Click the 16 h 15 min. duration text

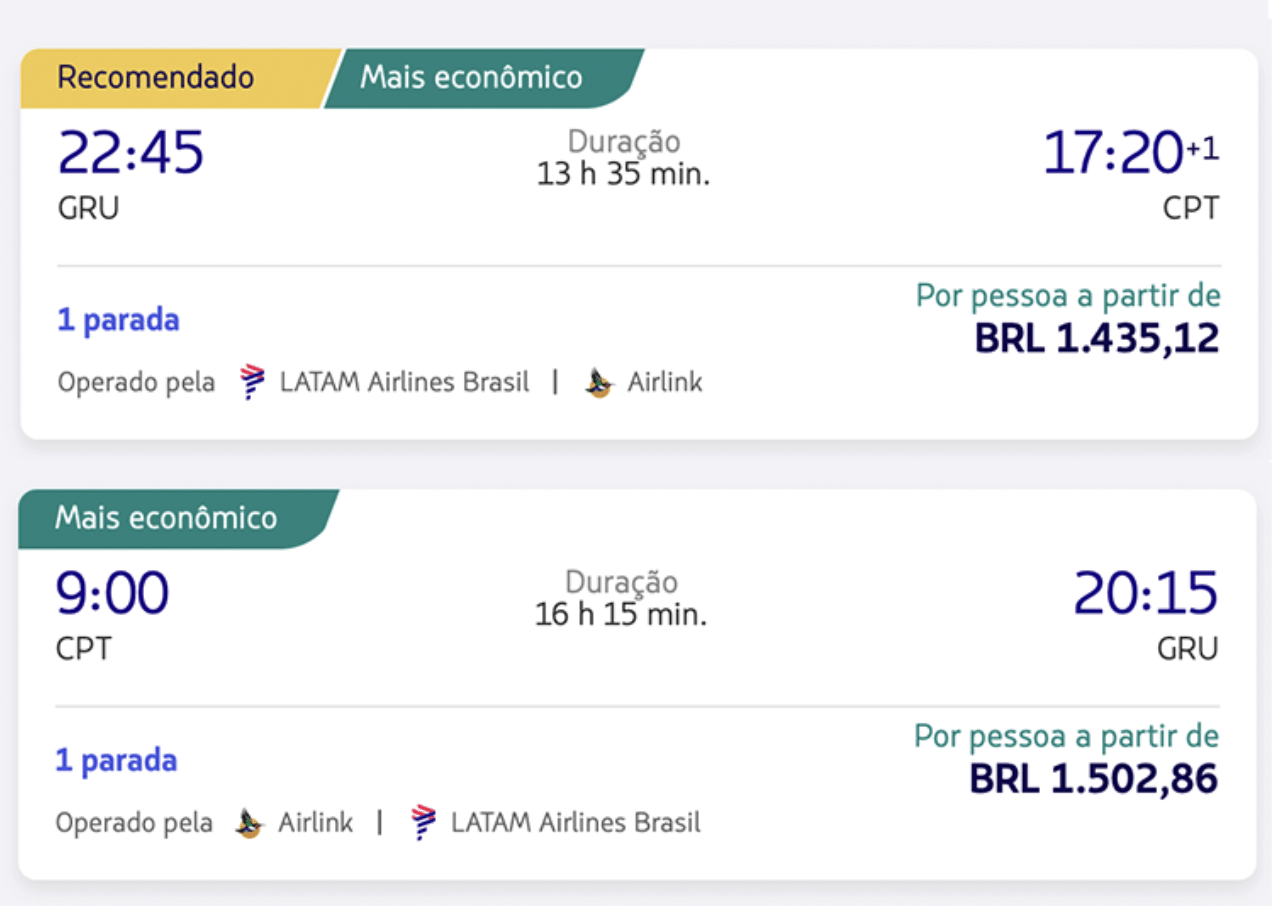[621, 614]
